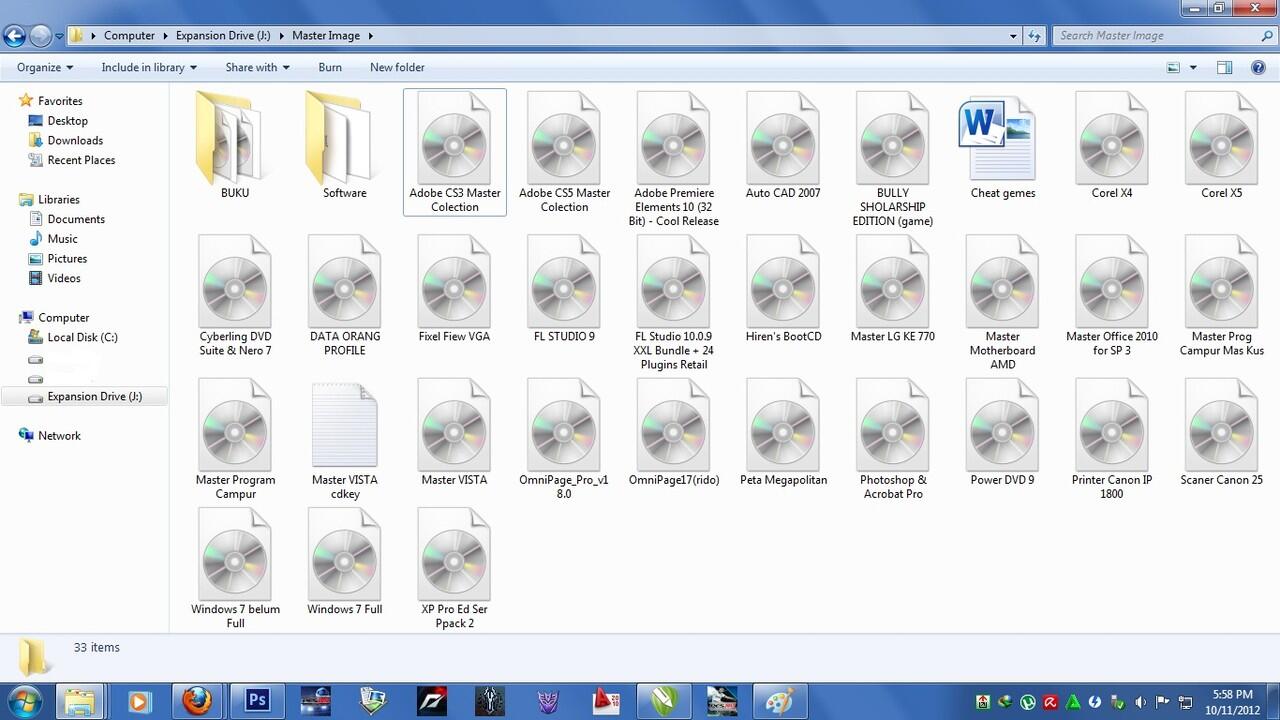Screen dimensions: 1280x720
Task: Open Explorer help
Action: coord(1258,68)
